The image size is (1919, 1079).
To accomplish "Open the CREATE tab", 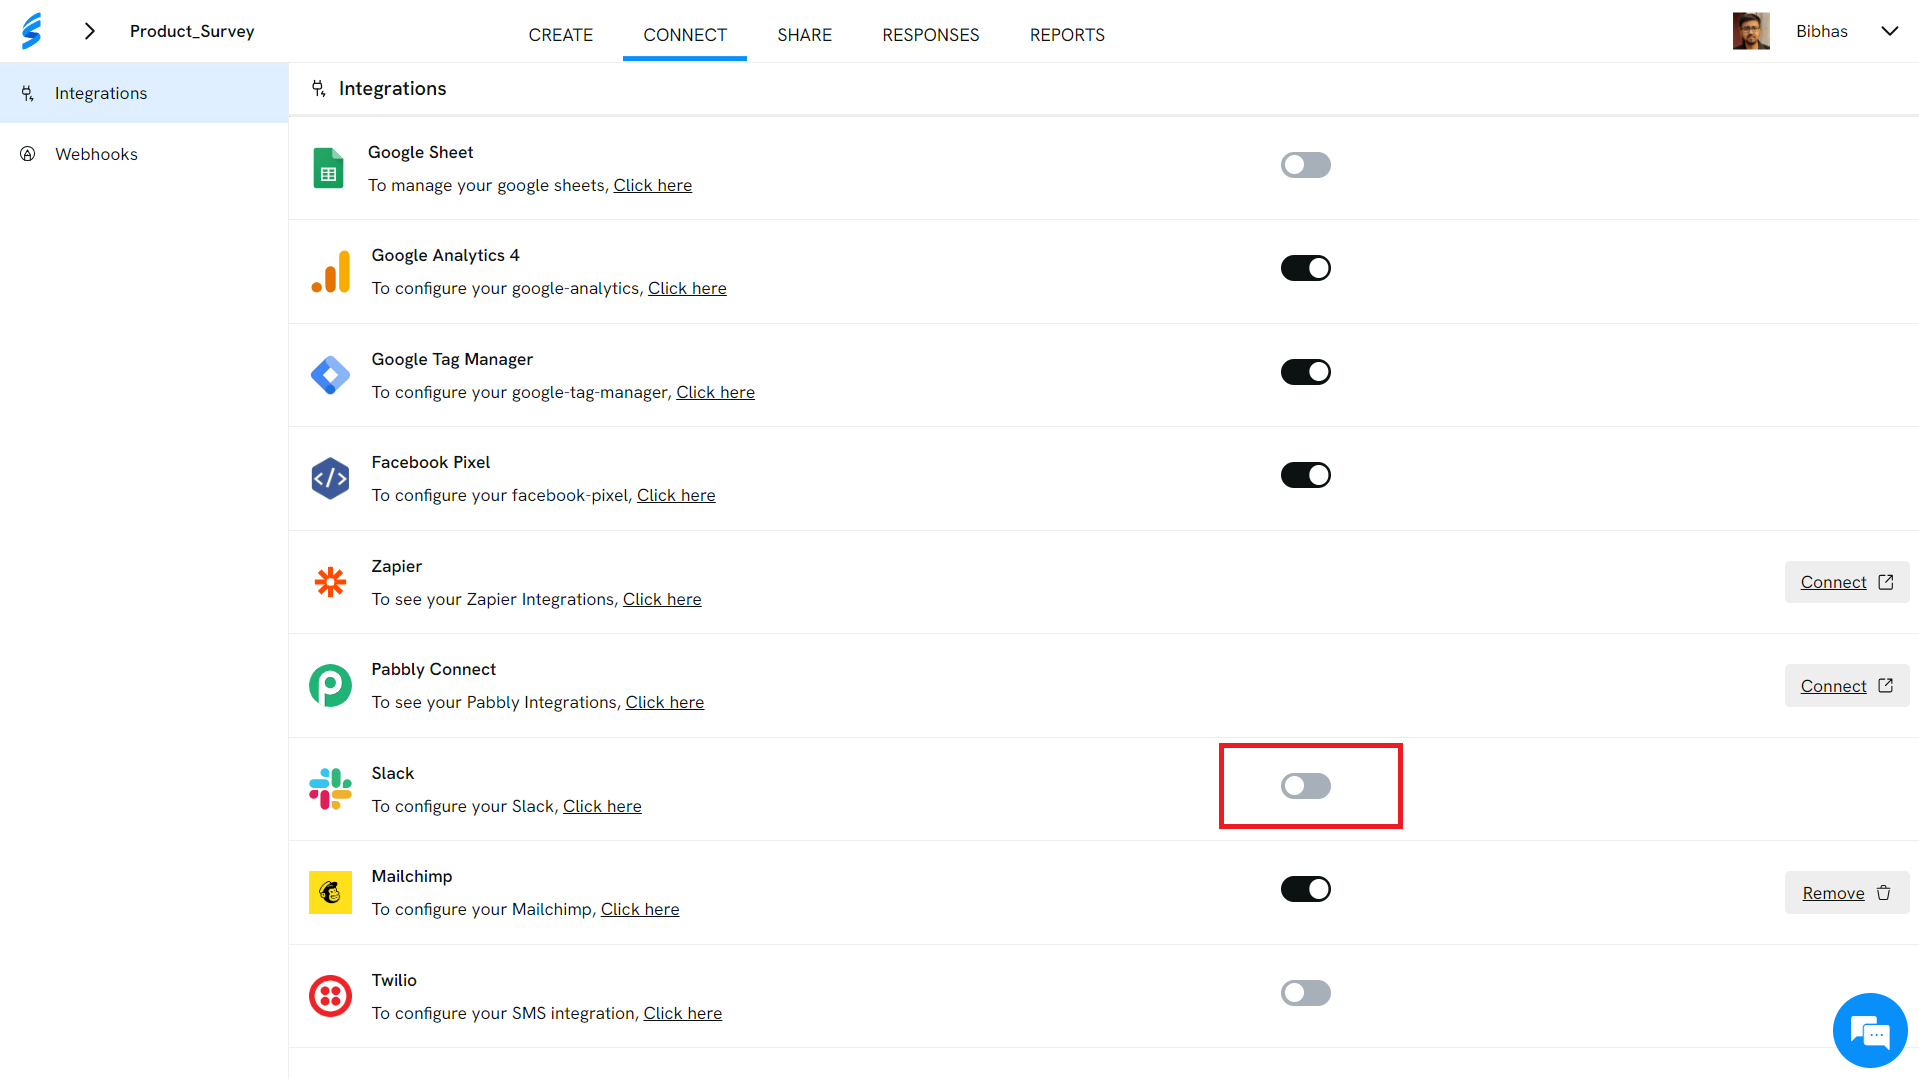I will tap(560, 35).
